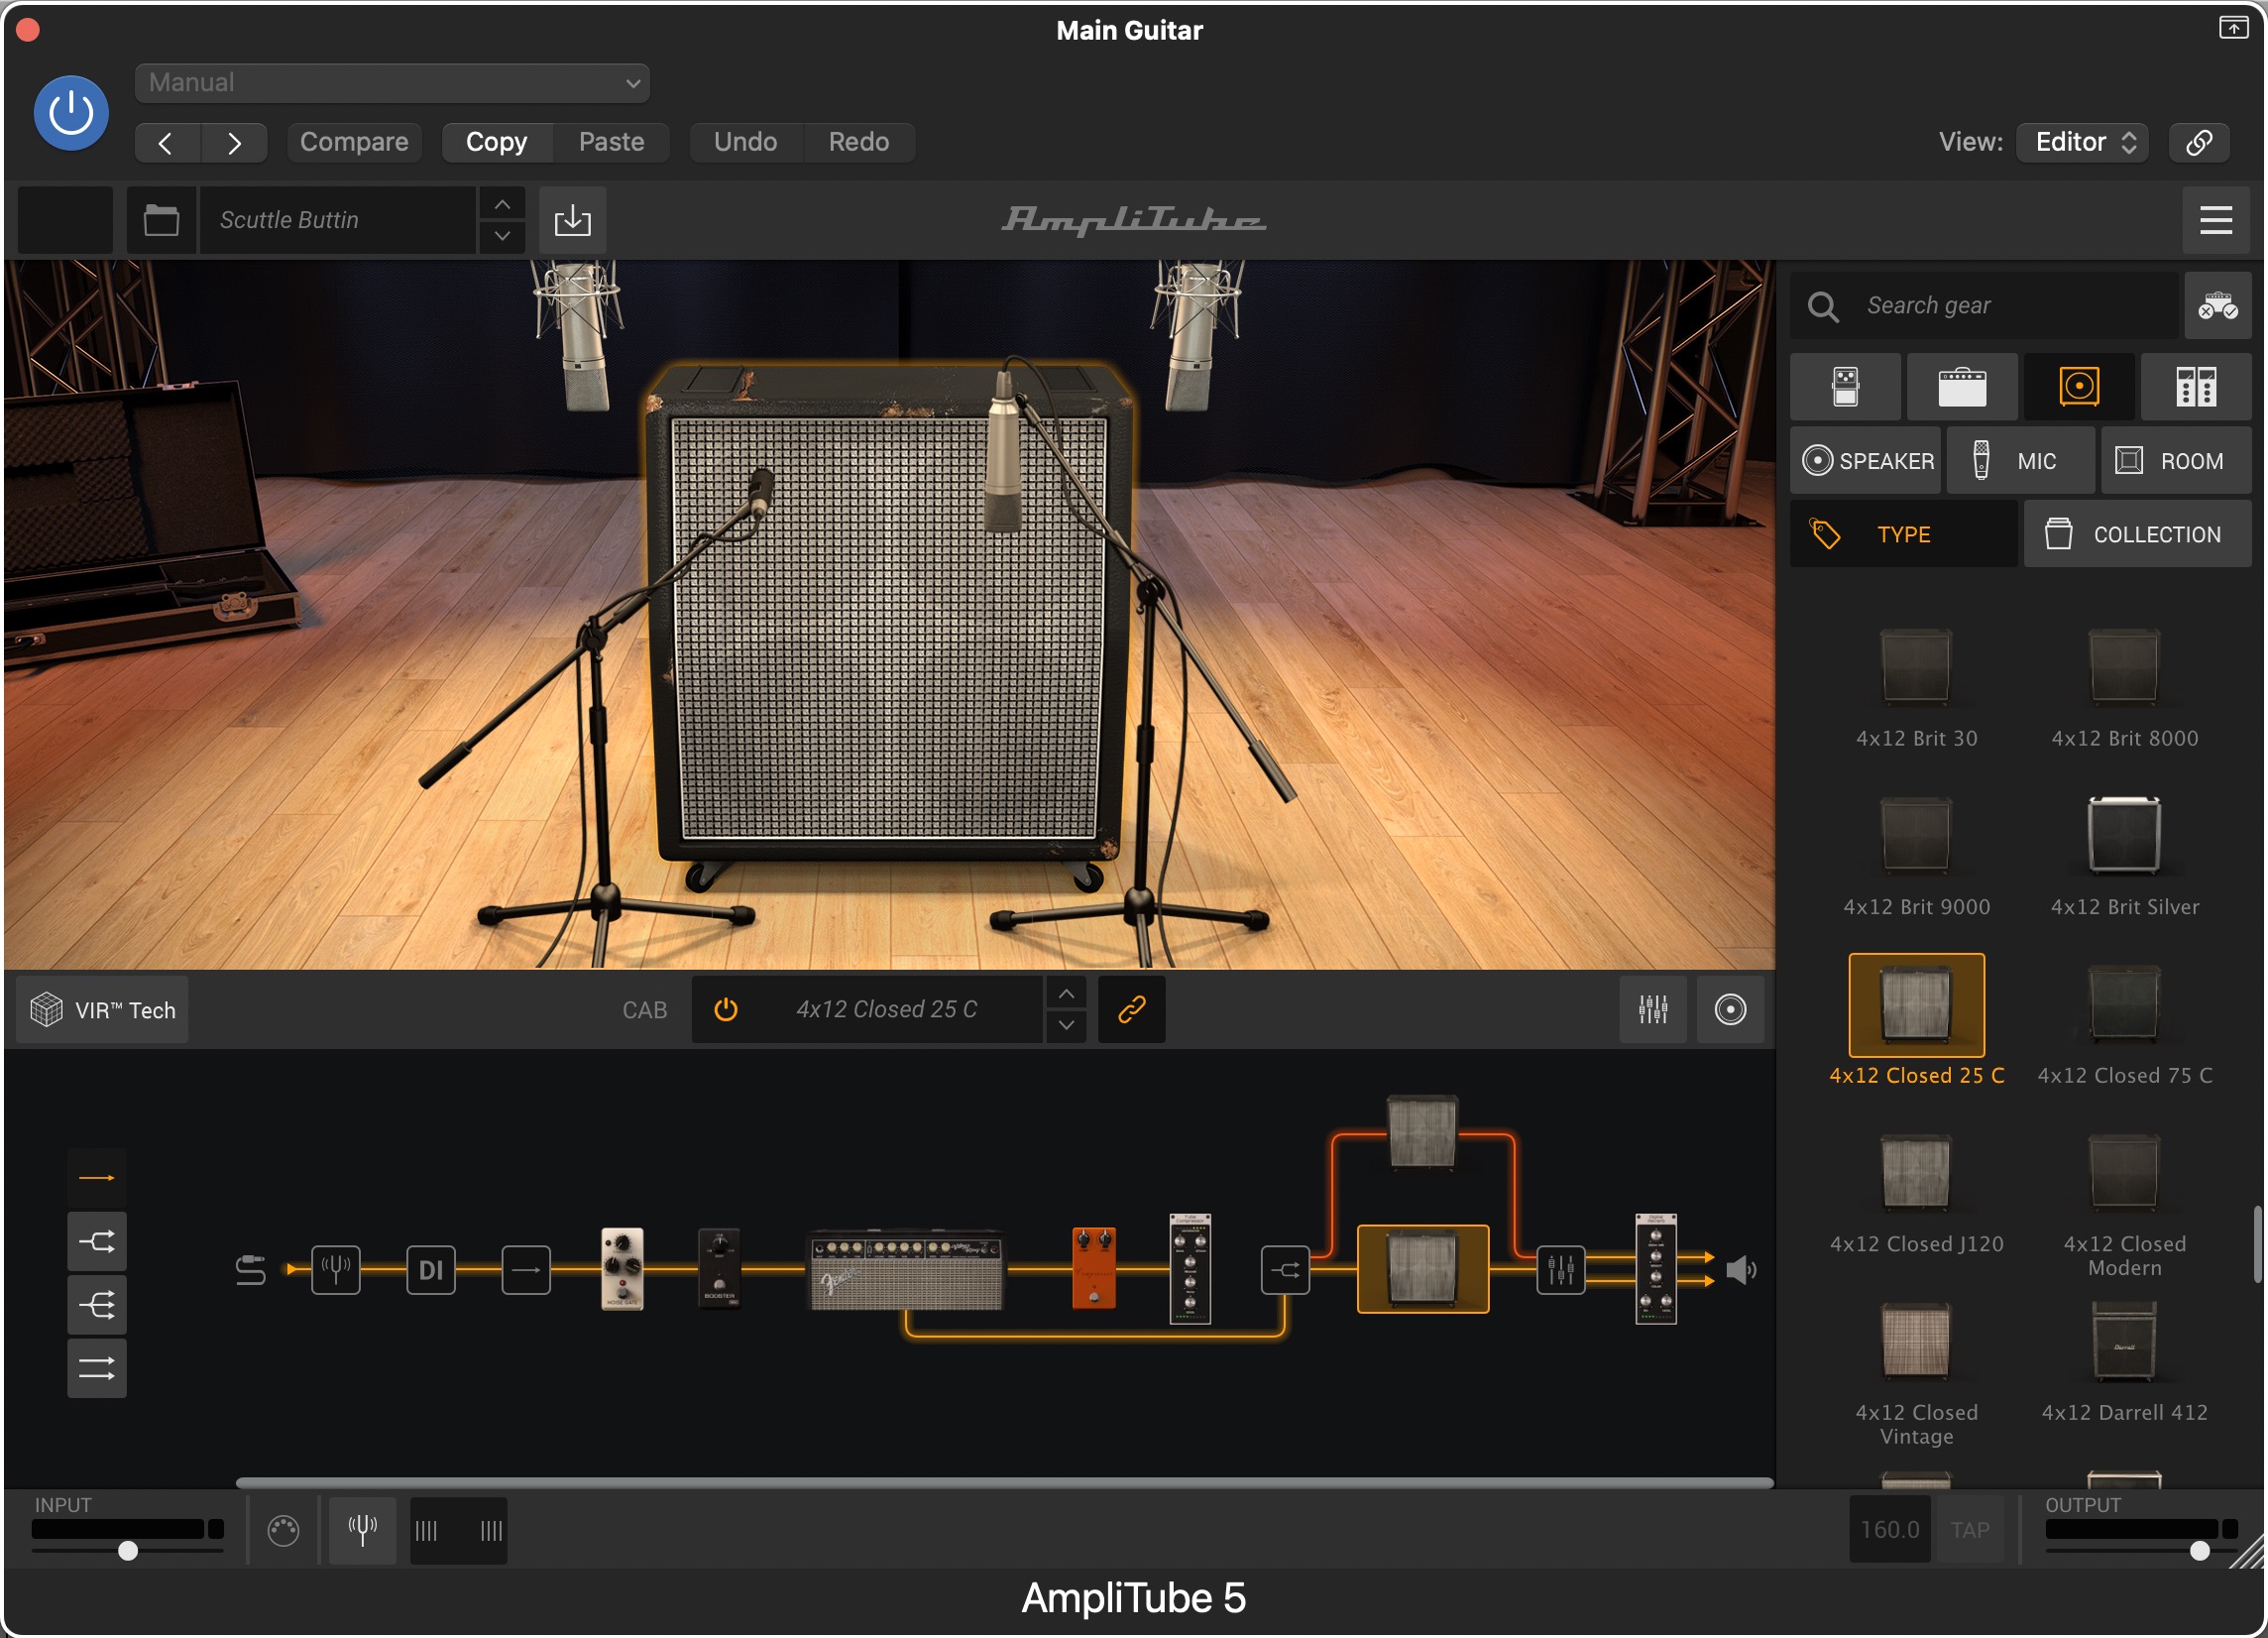
Task: Sort gear by TYPE
Action: 1904,535
